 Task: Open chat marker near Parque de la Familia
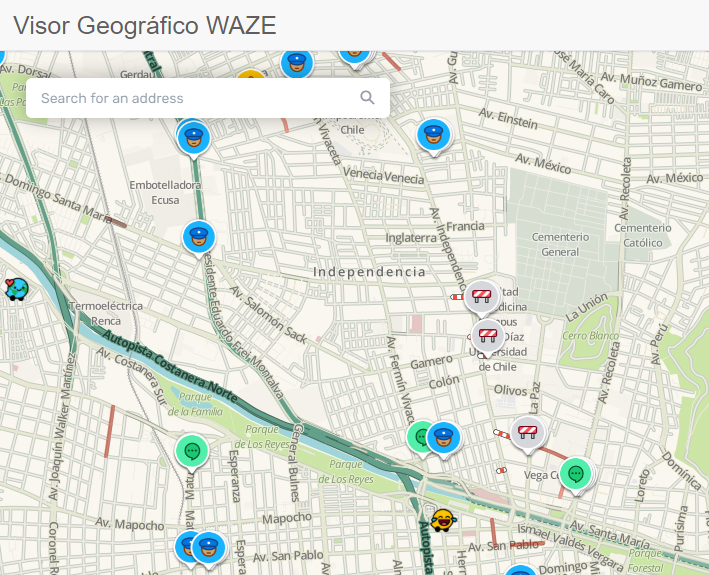[192, 452]
